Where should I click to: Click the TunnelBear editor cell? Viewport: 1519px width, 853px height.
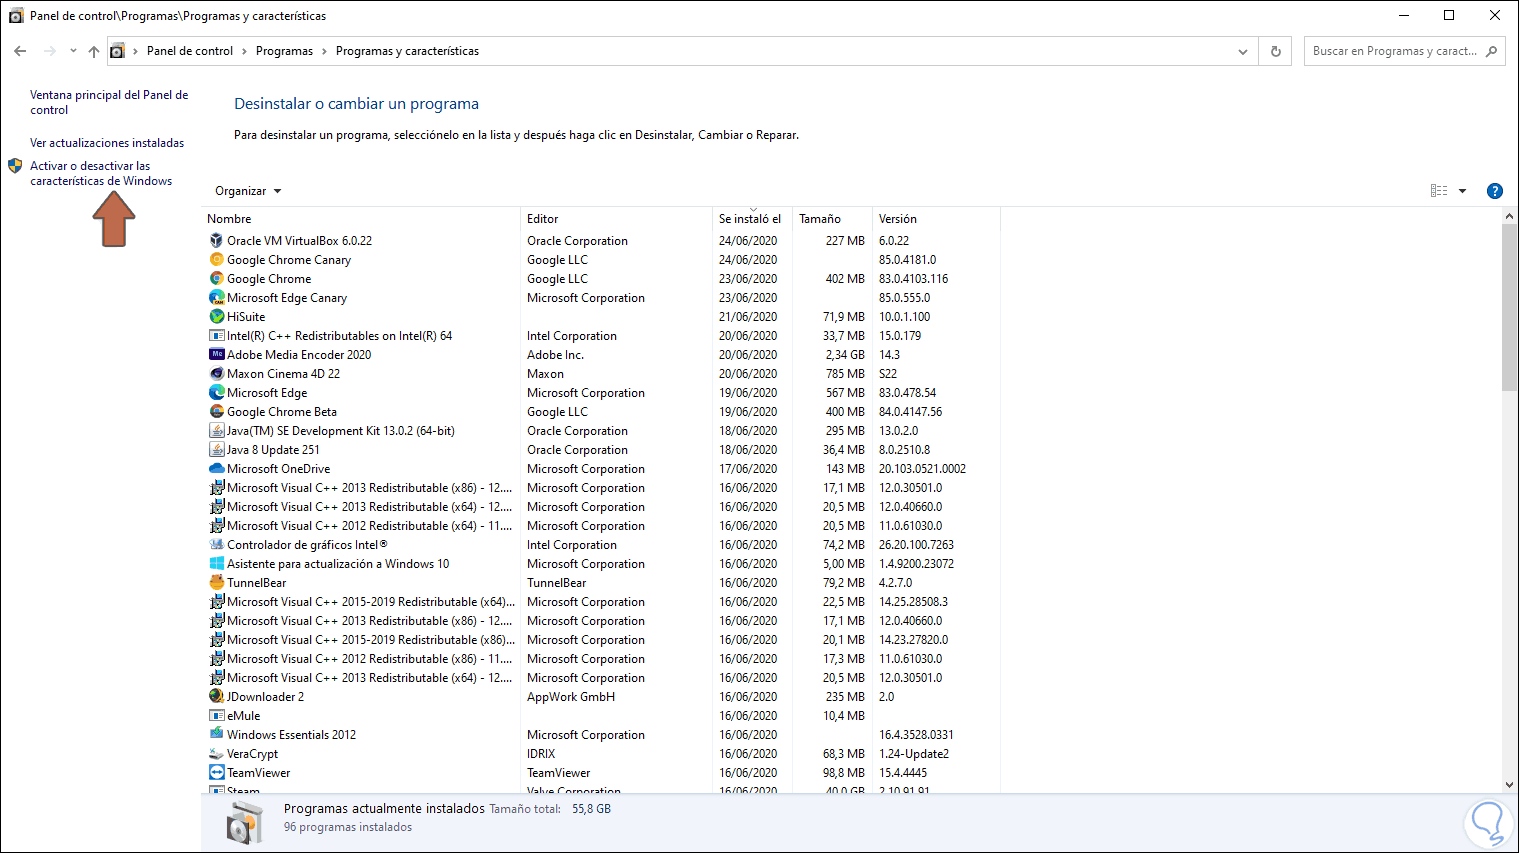tap(557, 582)
